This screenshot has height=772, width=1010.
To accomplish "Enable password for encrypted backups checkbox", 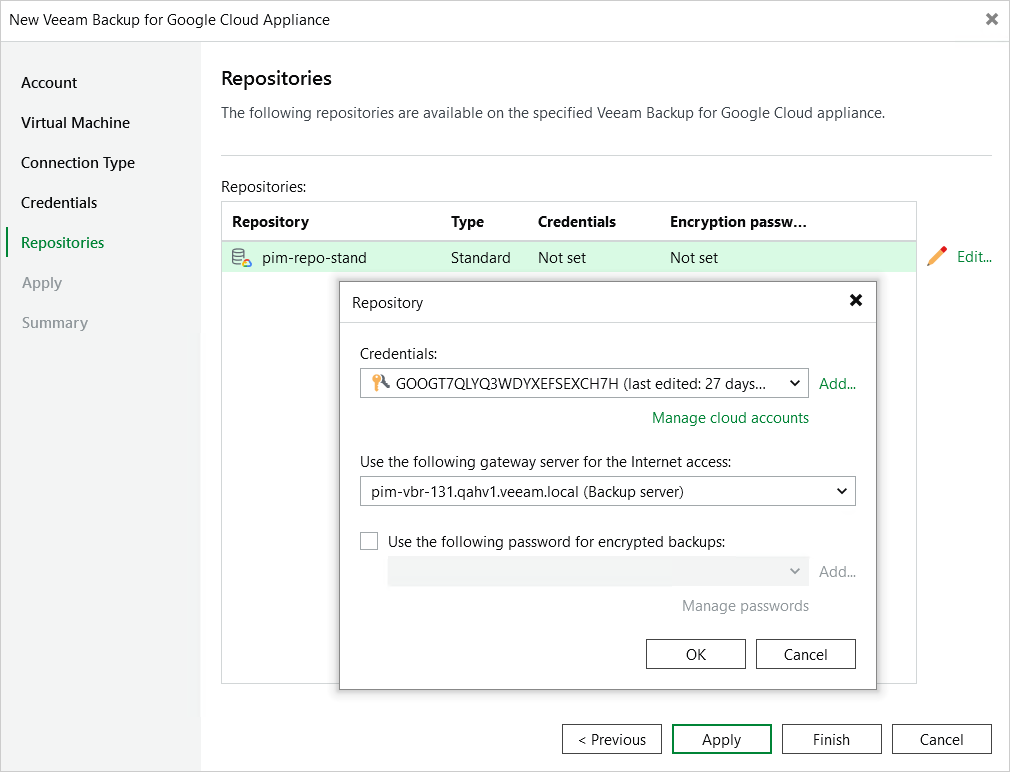I will coord(369,541).
